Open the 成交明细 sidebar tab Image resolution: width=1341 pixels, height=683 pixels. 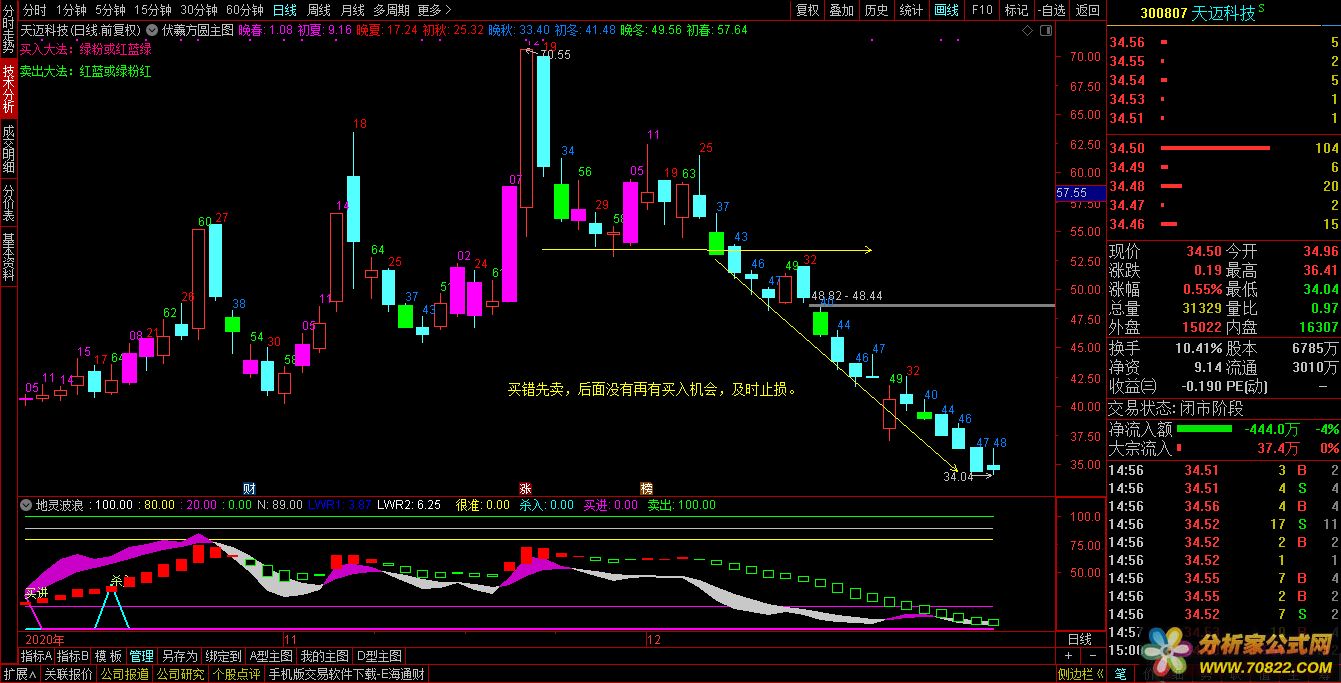8,148
